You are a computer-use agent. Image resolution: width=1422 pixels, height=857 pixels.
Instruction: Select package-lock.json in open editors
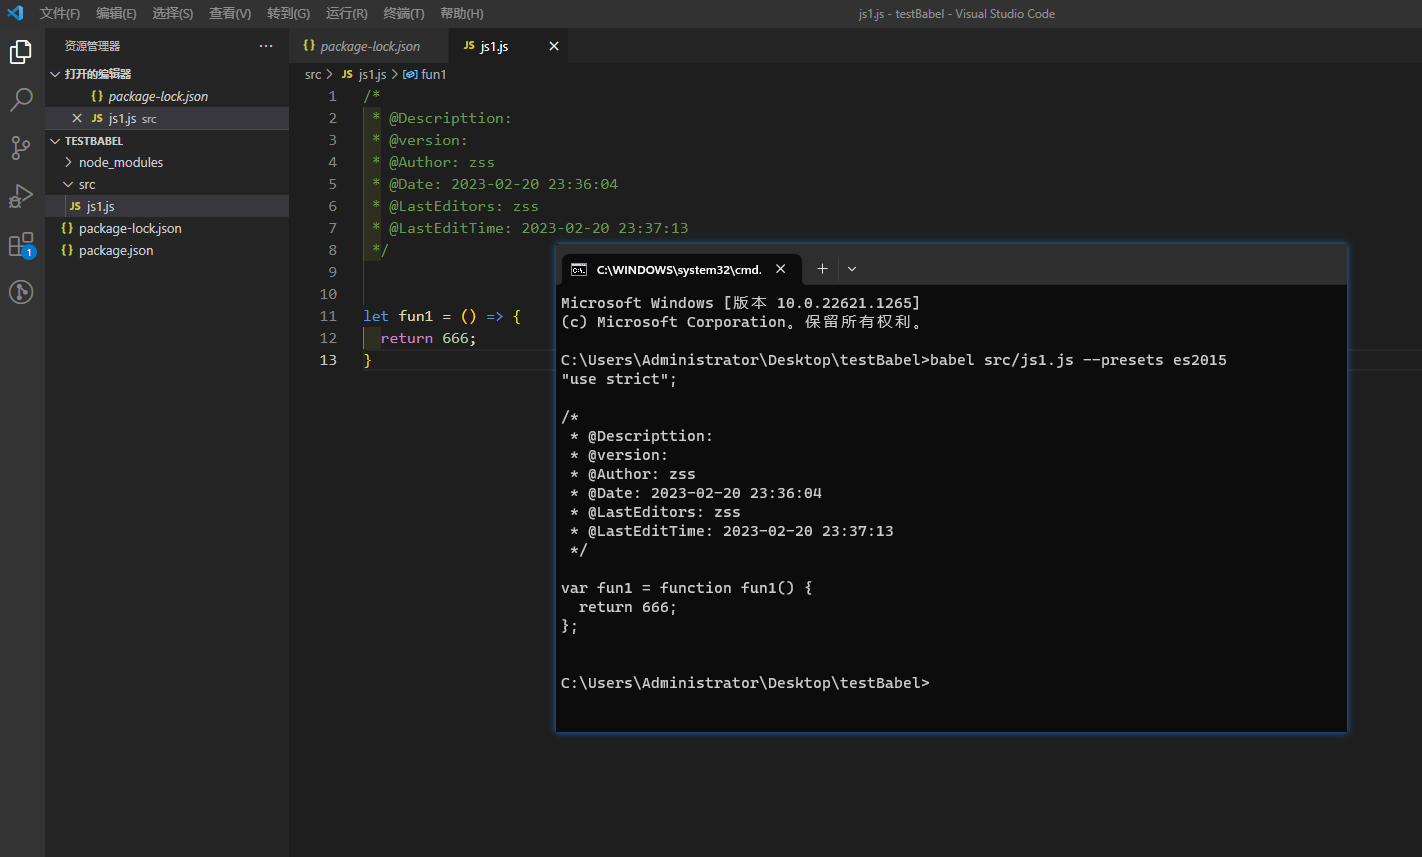pos(167,96)
